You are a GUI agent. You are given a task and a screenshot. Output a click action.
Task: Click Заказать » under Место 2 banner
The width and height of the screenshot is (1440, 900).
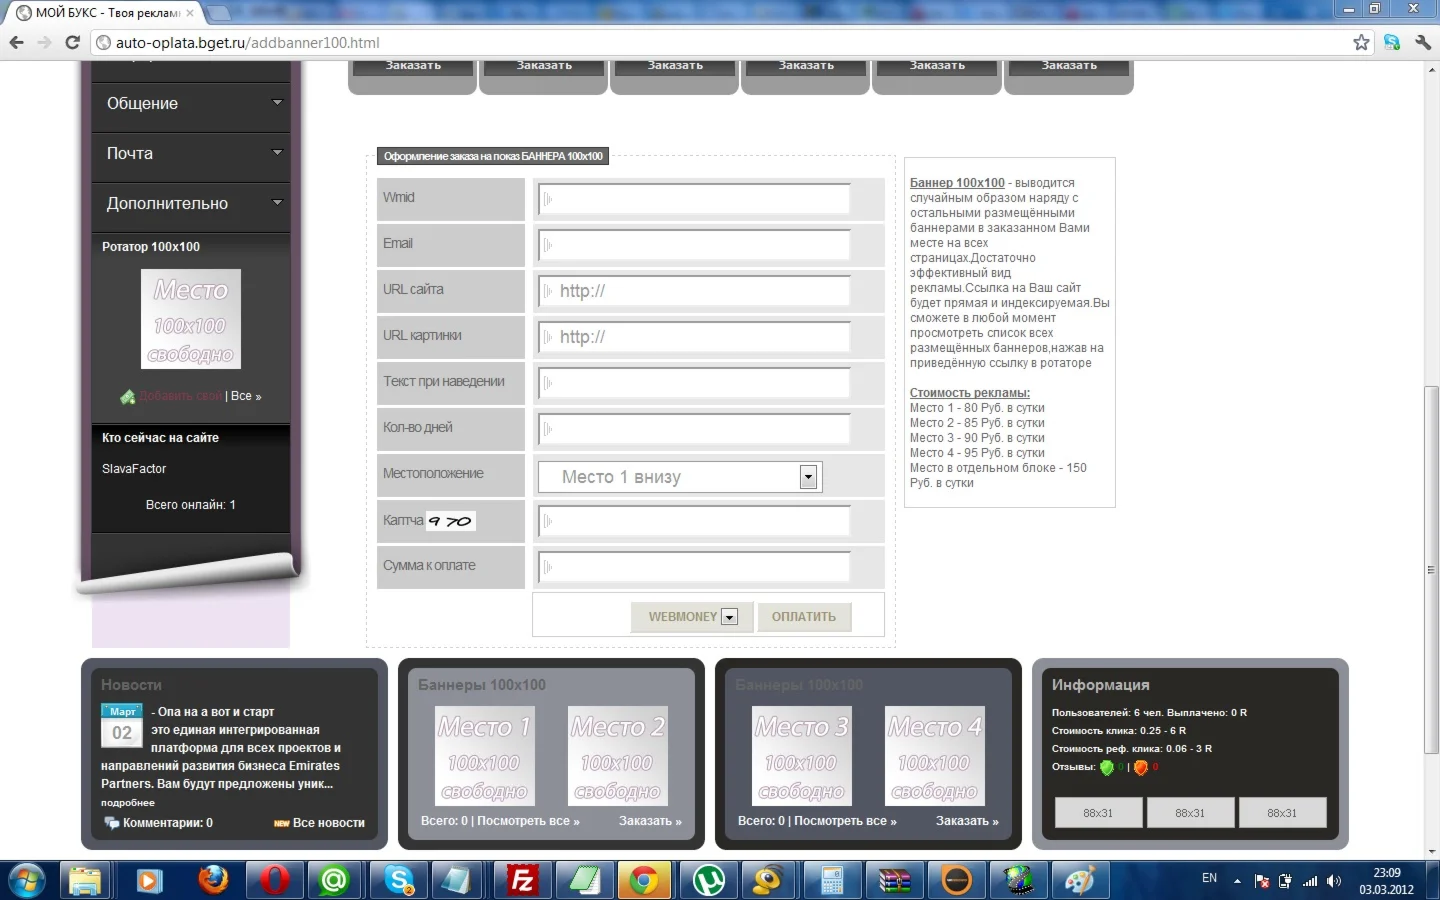pos(650,821)
